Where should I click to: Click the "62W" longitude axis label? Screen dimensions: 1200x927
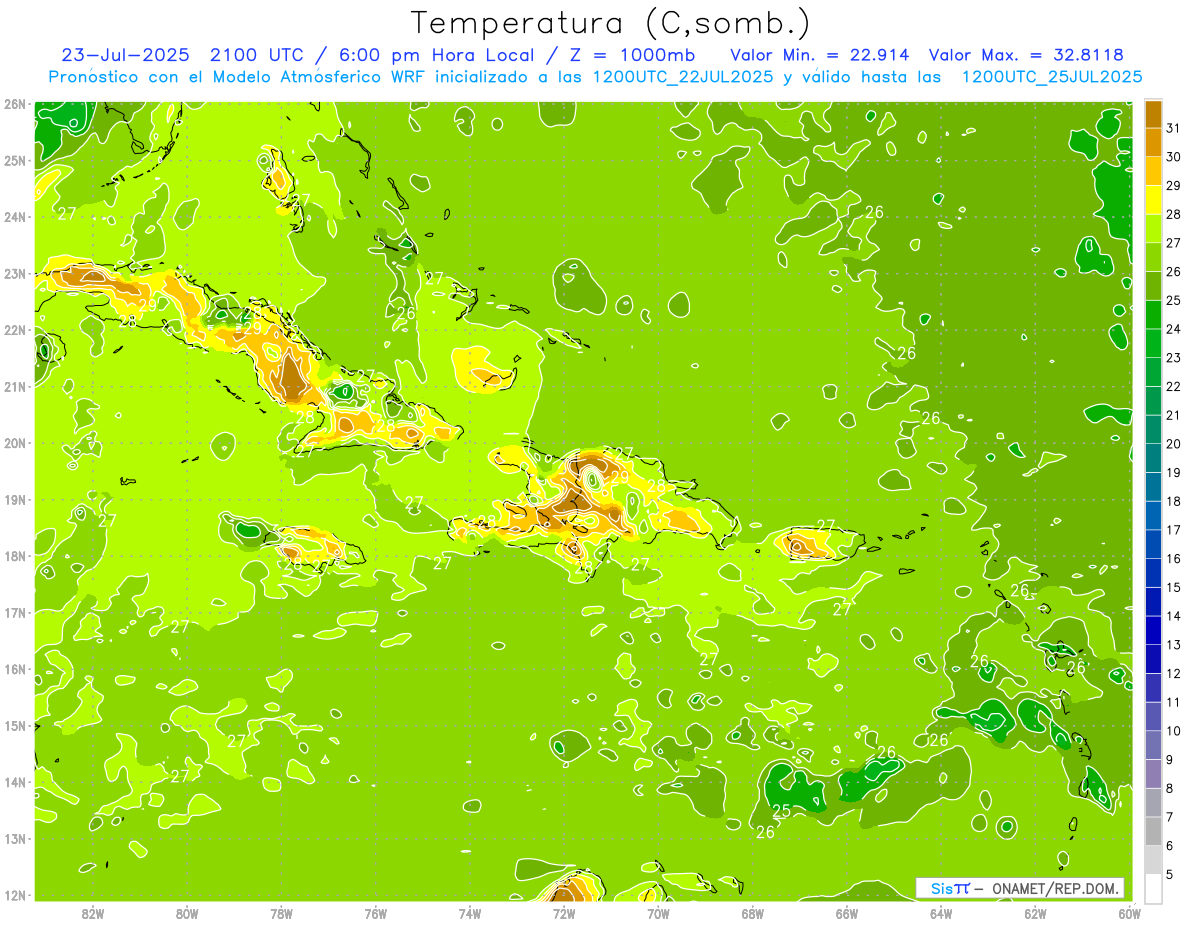point(1035,914)
